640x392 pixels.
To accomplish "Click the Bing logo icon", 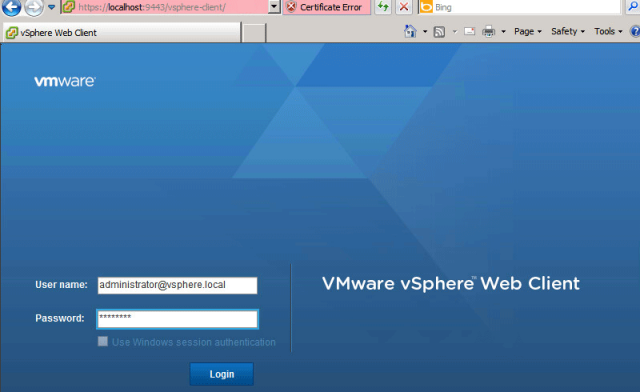I will (426, 7).
